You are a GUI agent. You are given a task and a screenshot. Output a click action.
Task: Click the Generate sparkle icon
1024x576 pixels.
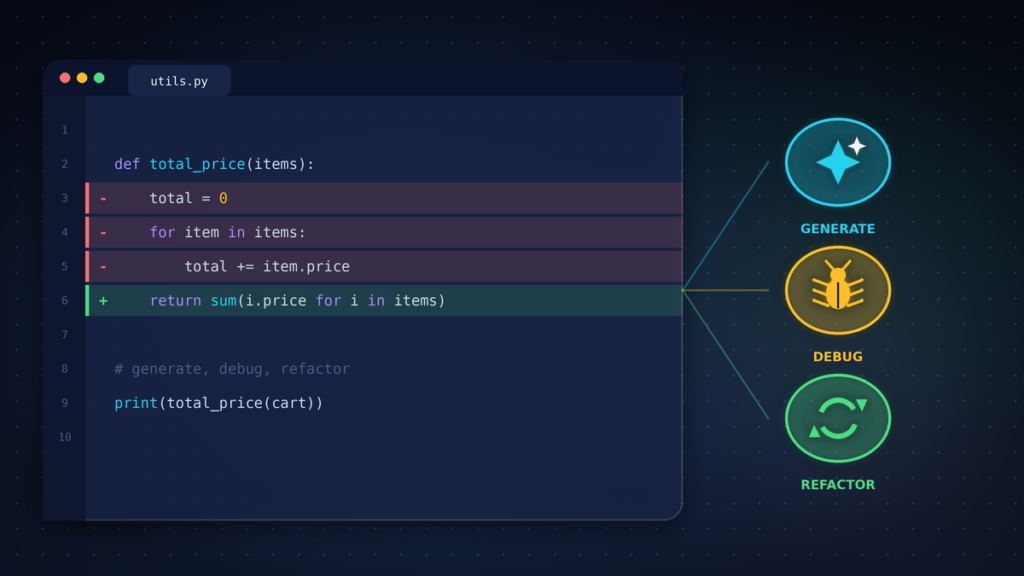click(x=838, y=162)
